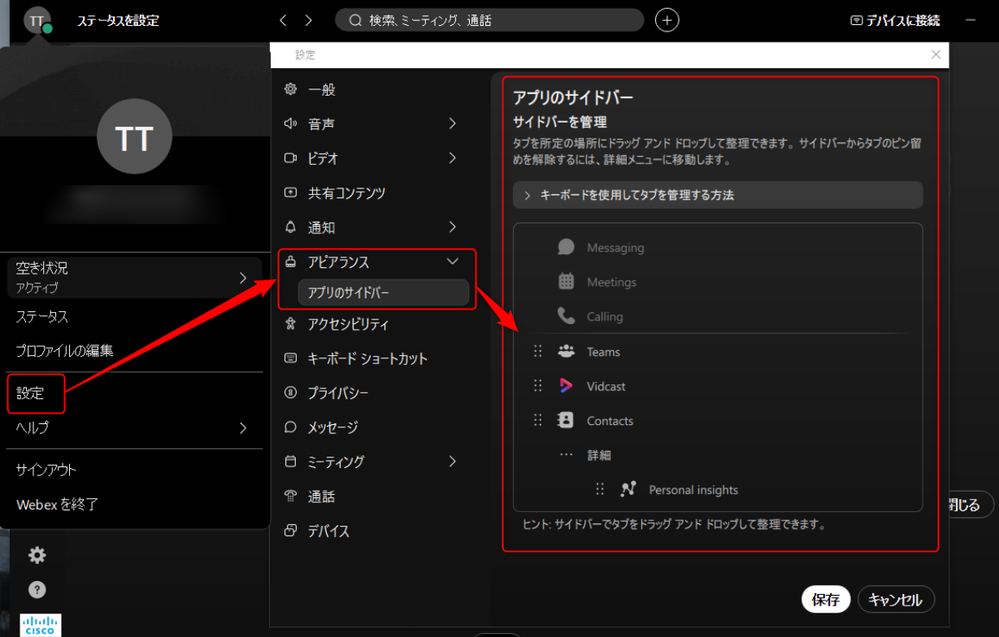Image resolution: width=999 pixels, height=637 pixels.
Task: Click the デバイス icon
Action: [x=291, y=530]
